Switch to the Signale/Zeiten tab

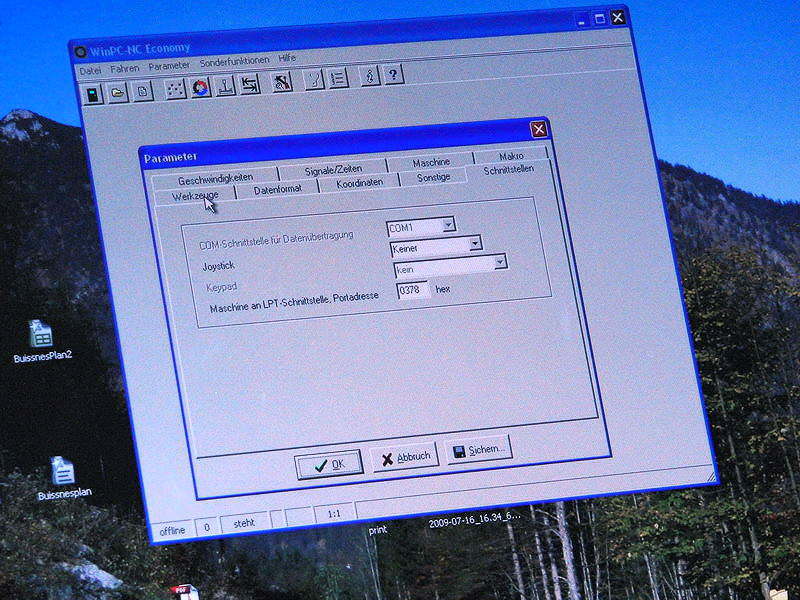[x=333, y=170]
